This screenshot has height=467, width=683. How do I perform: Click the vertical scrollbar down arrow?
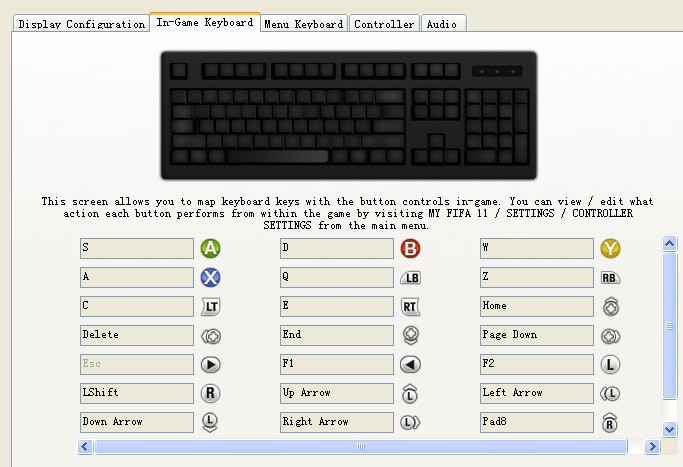tap(670, 429)
